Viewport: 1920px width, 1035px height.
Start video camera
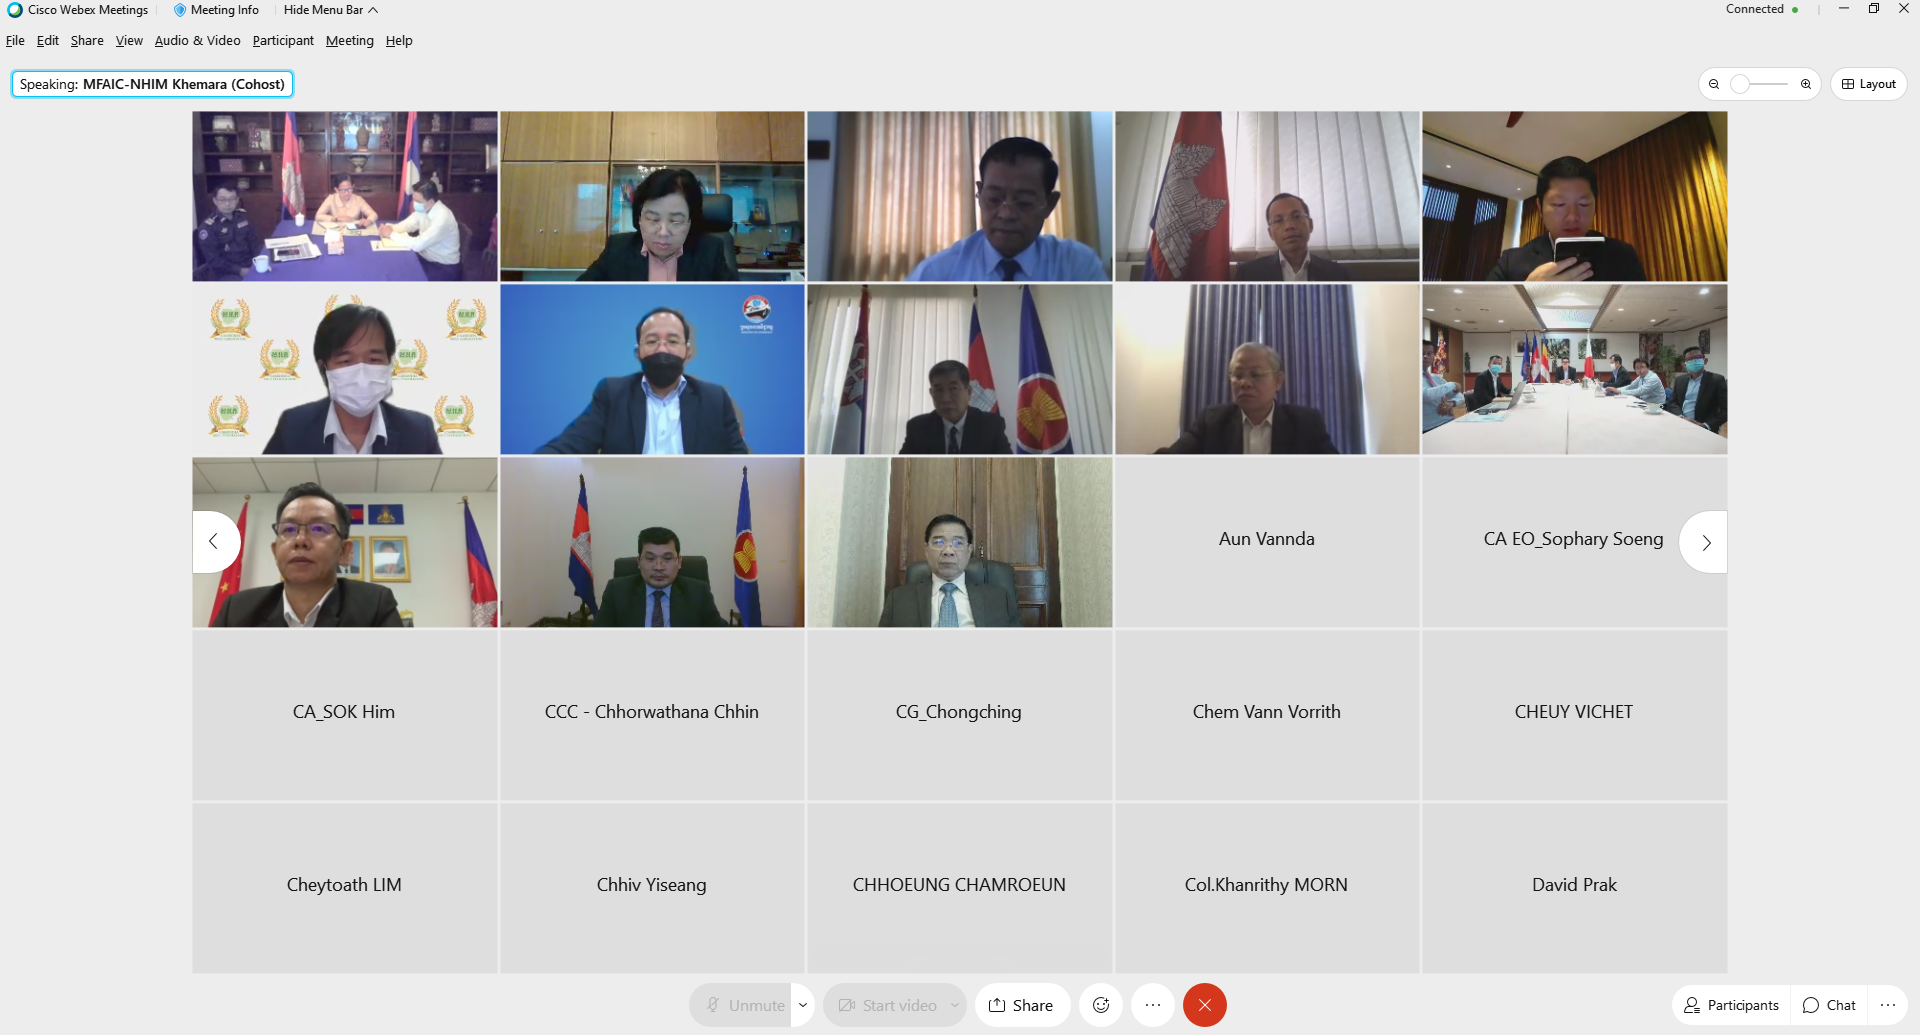point(886,1005)
